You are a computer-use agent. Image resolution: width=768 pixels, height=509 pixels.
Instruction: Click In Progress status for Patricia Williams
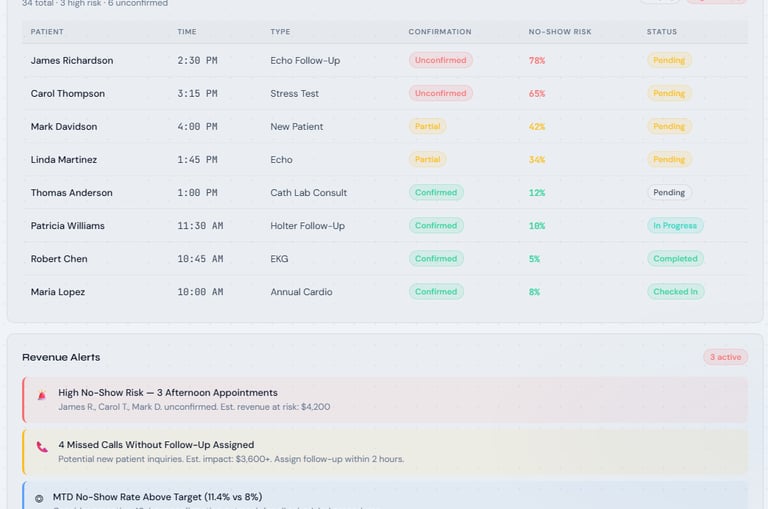point(675,225)
